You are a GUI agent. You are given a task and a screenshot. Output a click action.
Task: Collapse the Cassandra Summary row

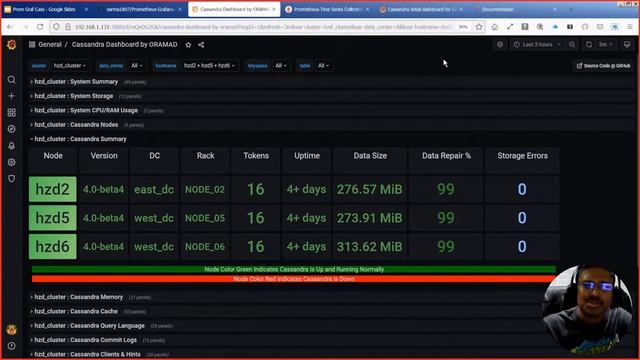[x=80, y=139]
